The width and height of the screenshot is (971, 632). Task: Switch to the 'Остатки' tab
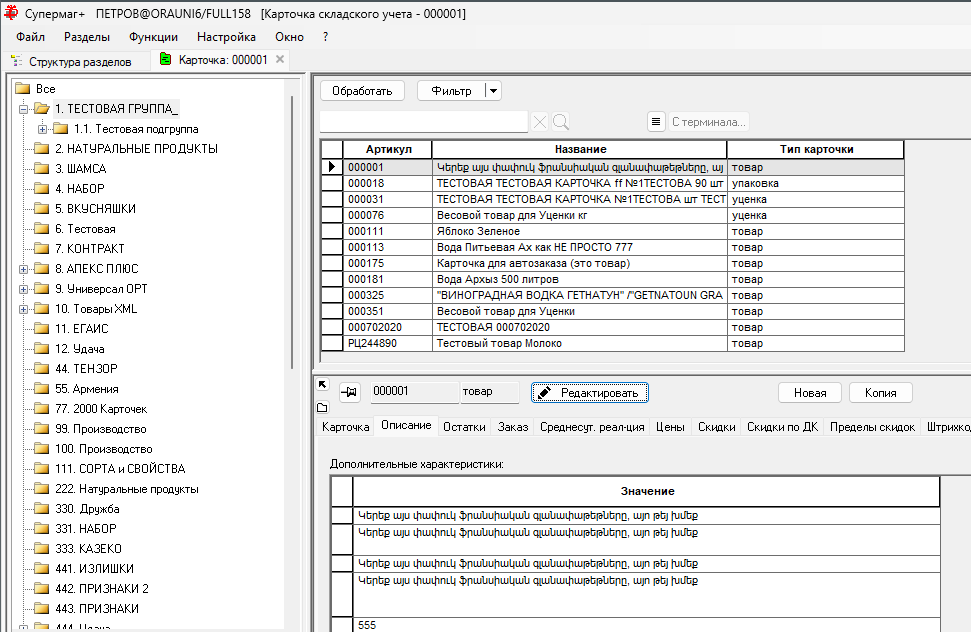[x=464, y=427]
